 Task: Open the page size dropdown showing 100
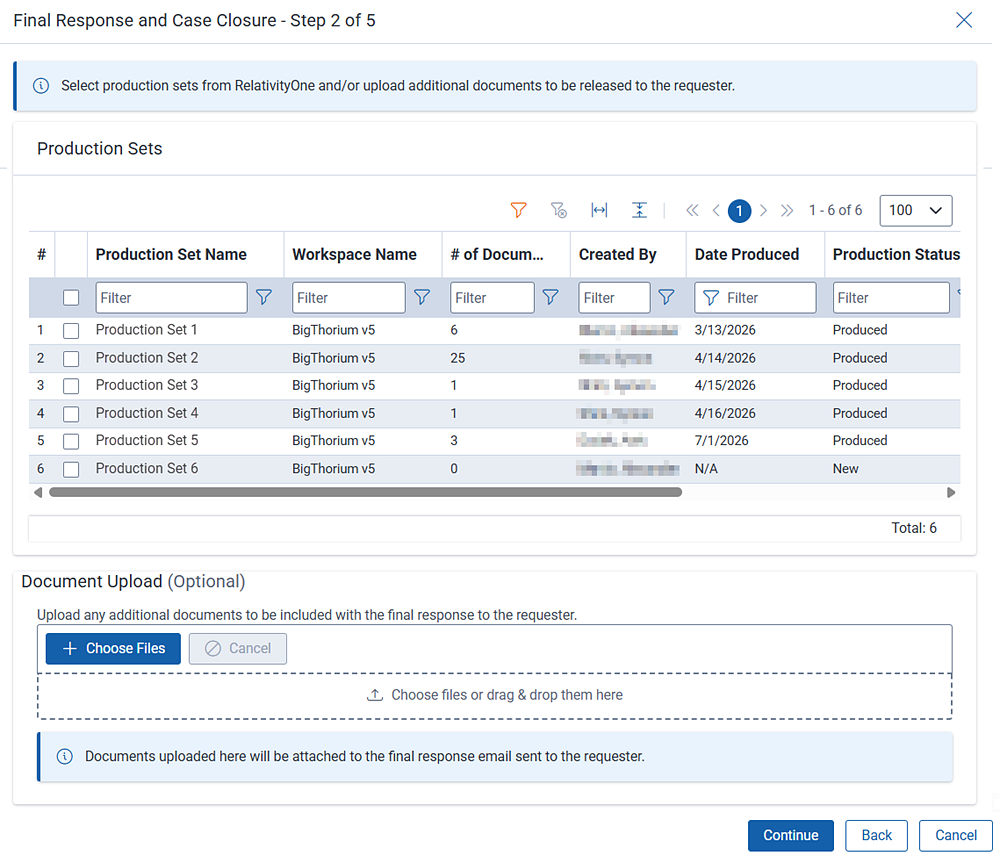[x=915, y=210]
